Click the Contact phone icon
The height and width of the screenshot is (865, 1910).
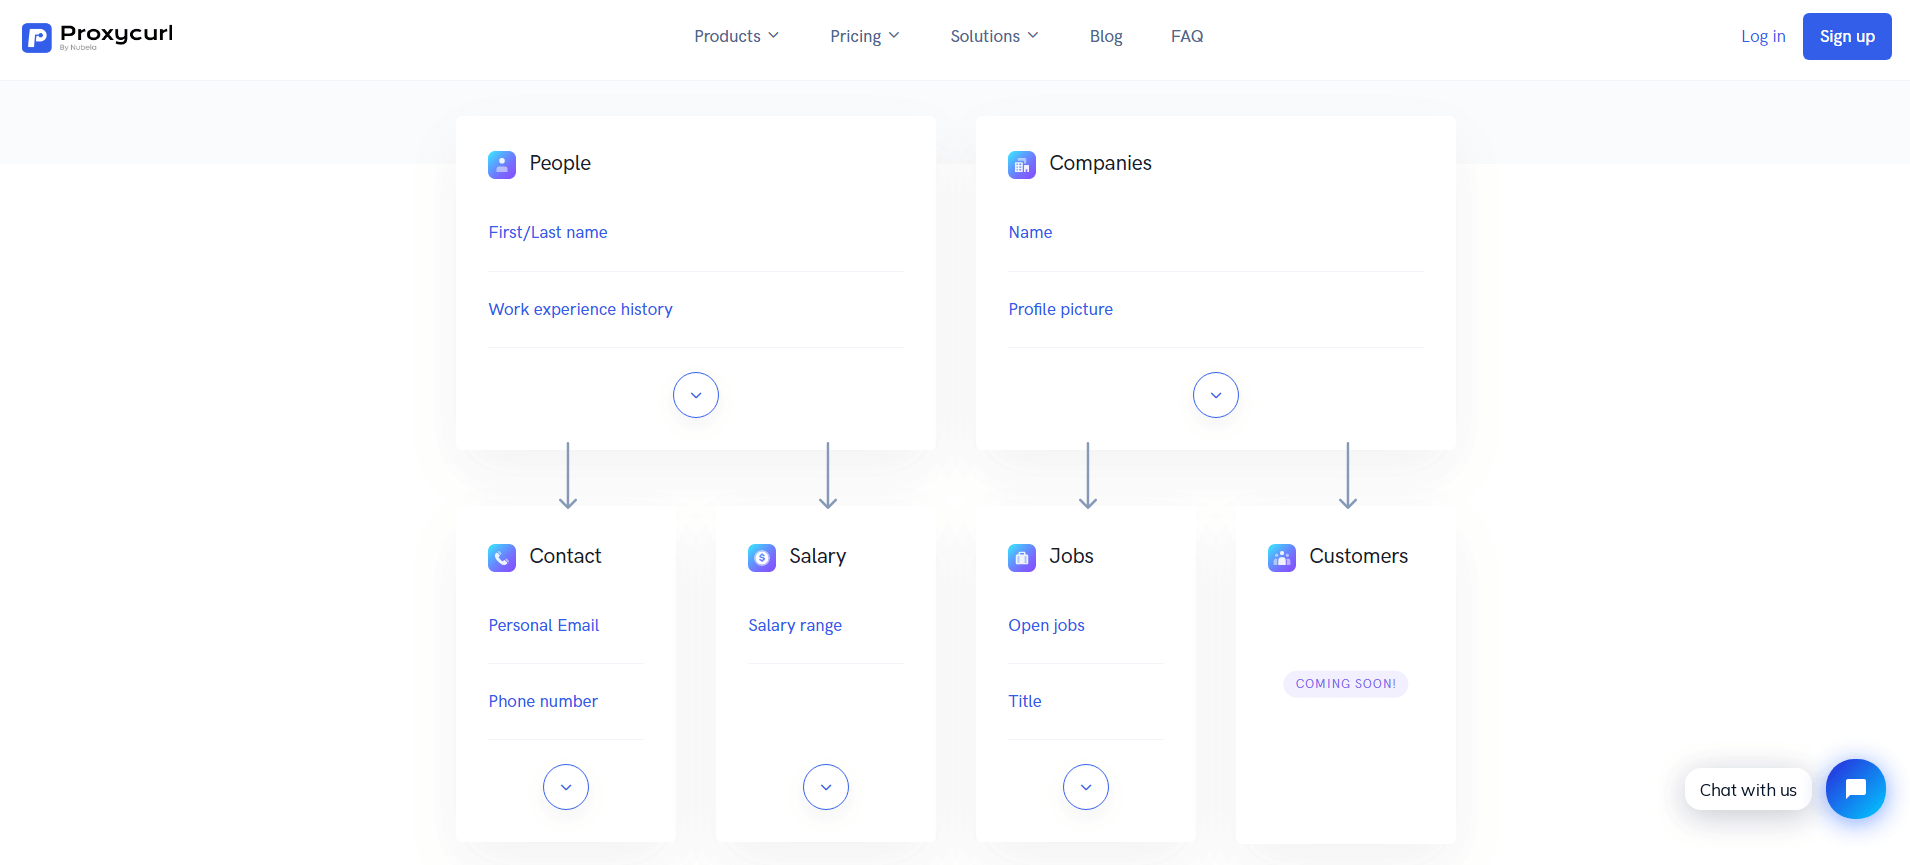point(502,557)
